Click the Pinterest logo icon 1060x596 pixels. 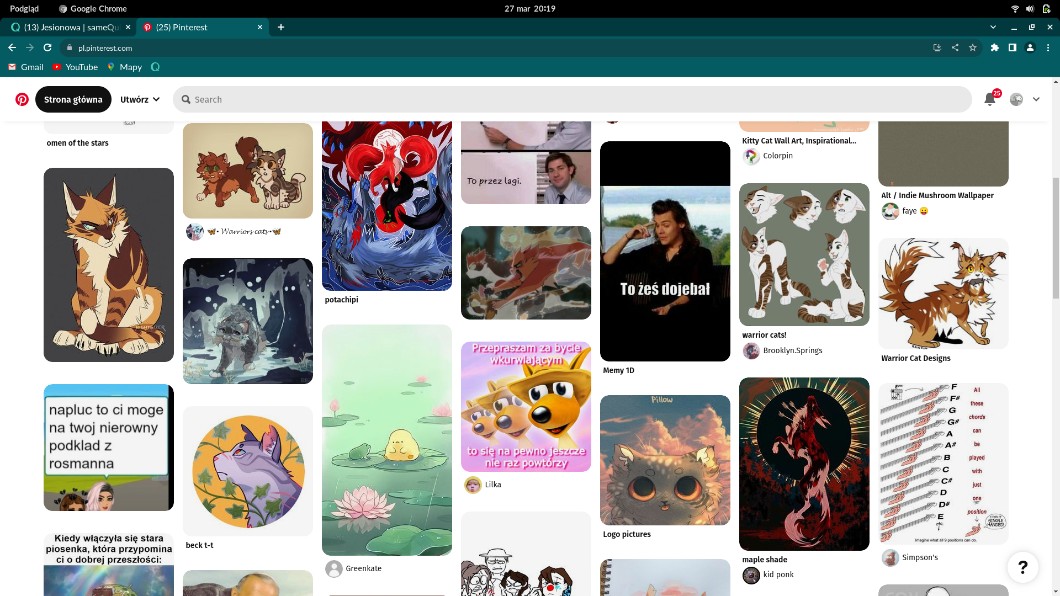(22, 99)
